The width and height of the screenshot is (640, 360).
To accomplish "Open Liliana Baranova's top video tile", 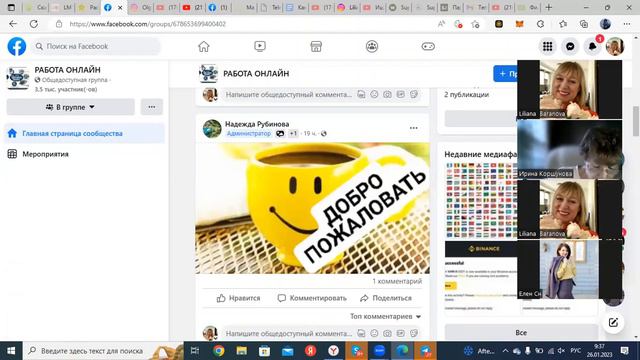I will [x=569, y=89].
